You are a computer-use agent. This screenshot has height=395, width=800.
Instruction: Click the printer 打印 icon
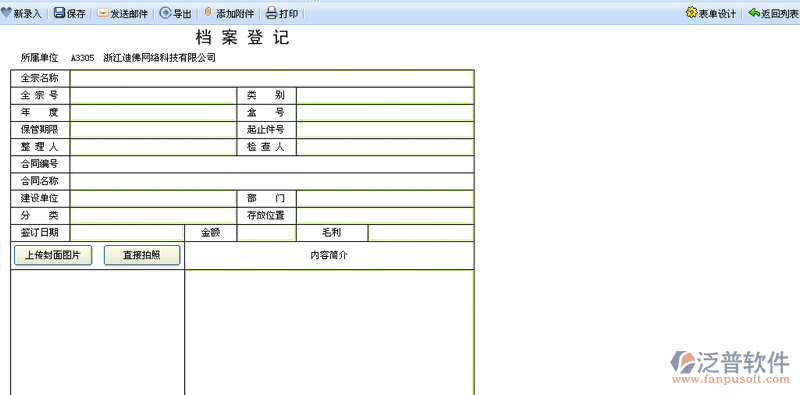[x=272, y=13]
